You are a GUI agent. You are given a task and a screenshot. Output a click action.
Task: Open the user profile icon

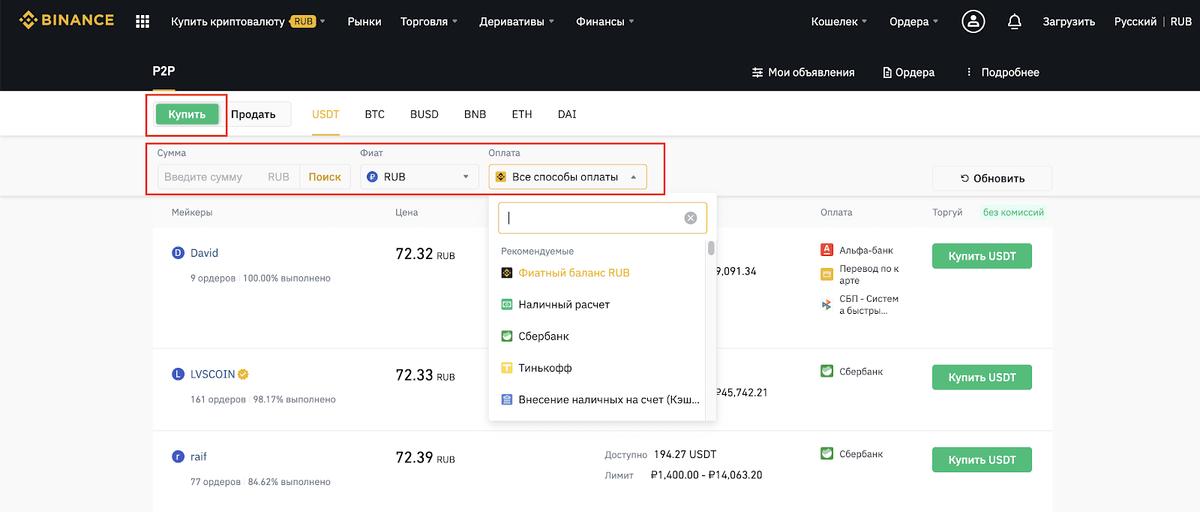973,21
